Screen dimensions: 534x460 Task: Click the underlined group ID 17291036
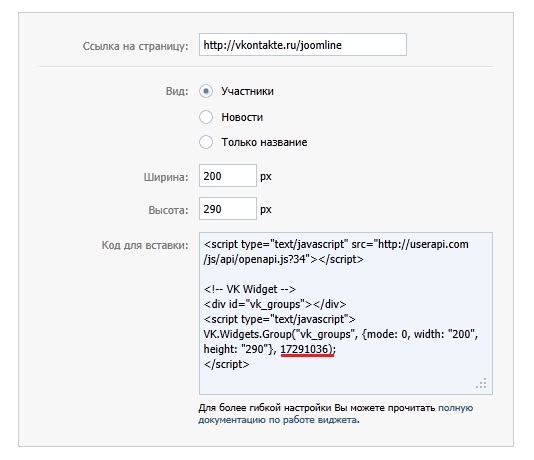pyautogui.click(x=304, y=349)
